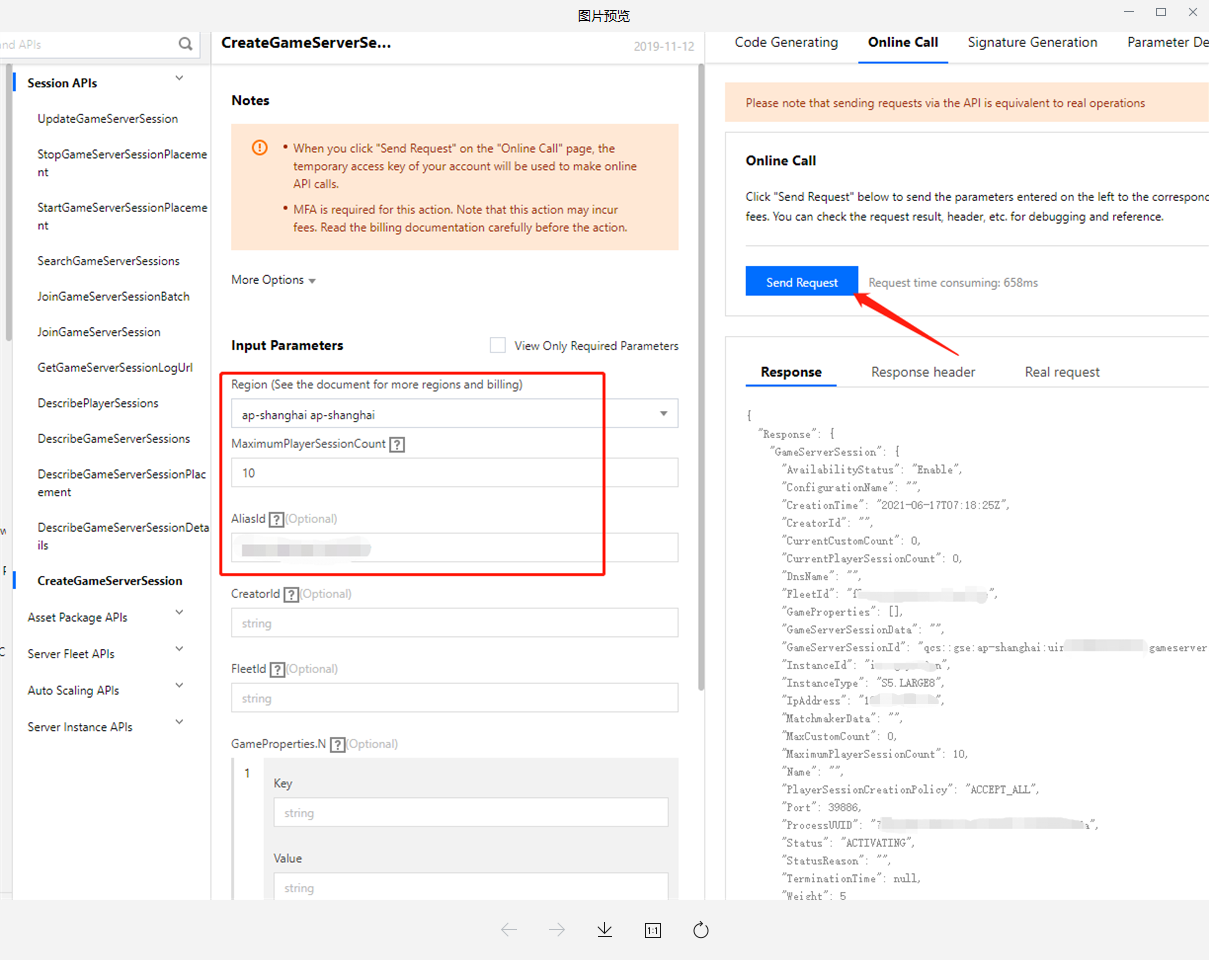1209x960 pixels.
Task: Open StopGameServerSessionPlacement API
Action: (x=122, y=163)
